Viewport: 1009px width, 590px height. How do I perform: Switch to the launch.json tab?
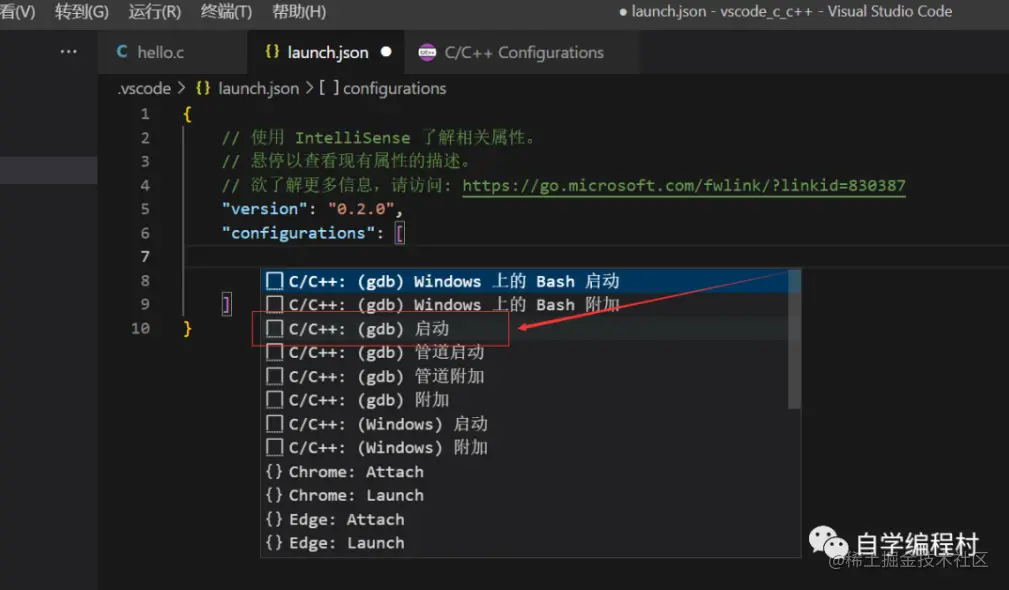[x=326, y=52]
